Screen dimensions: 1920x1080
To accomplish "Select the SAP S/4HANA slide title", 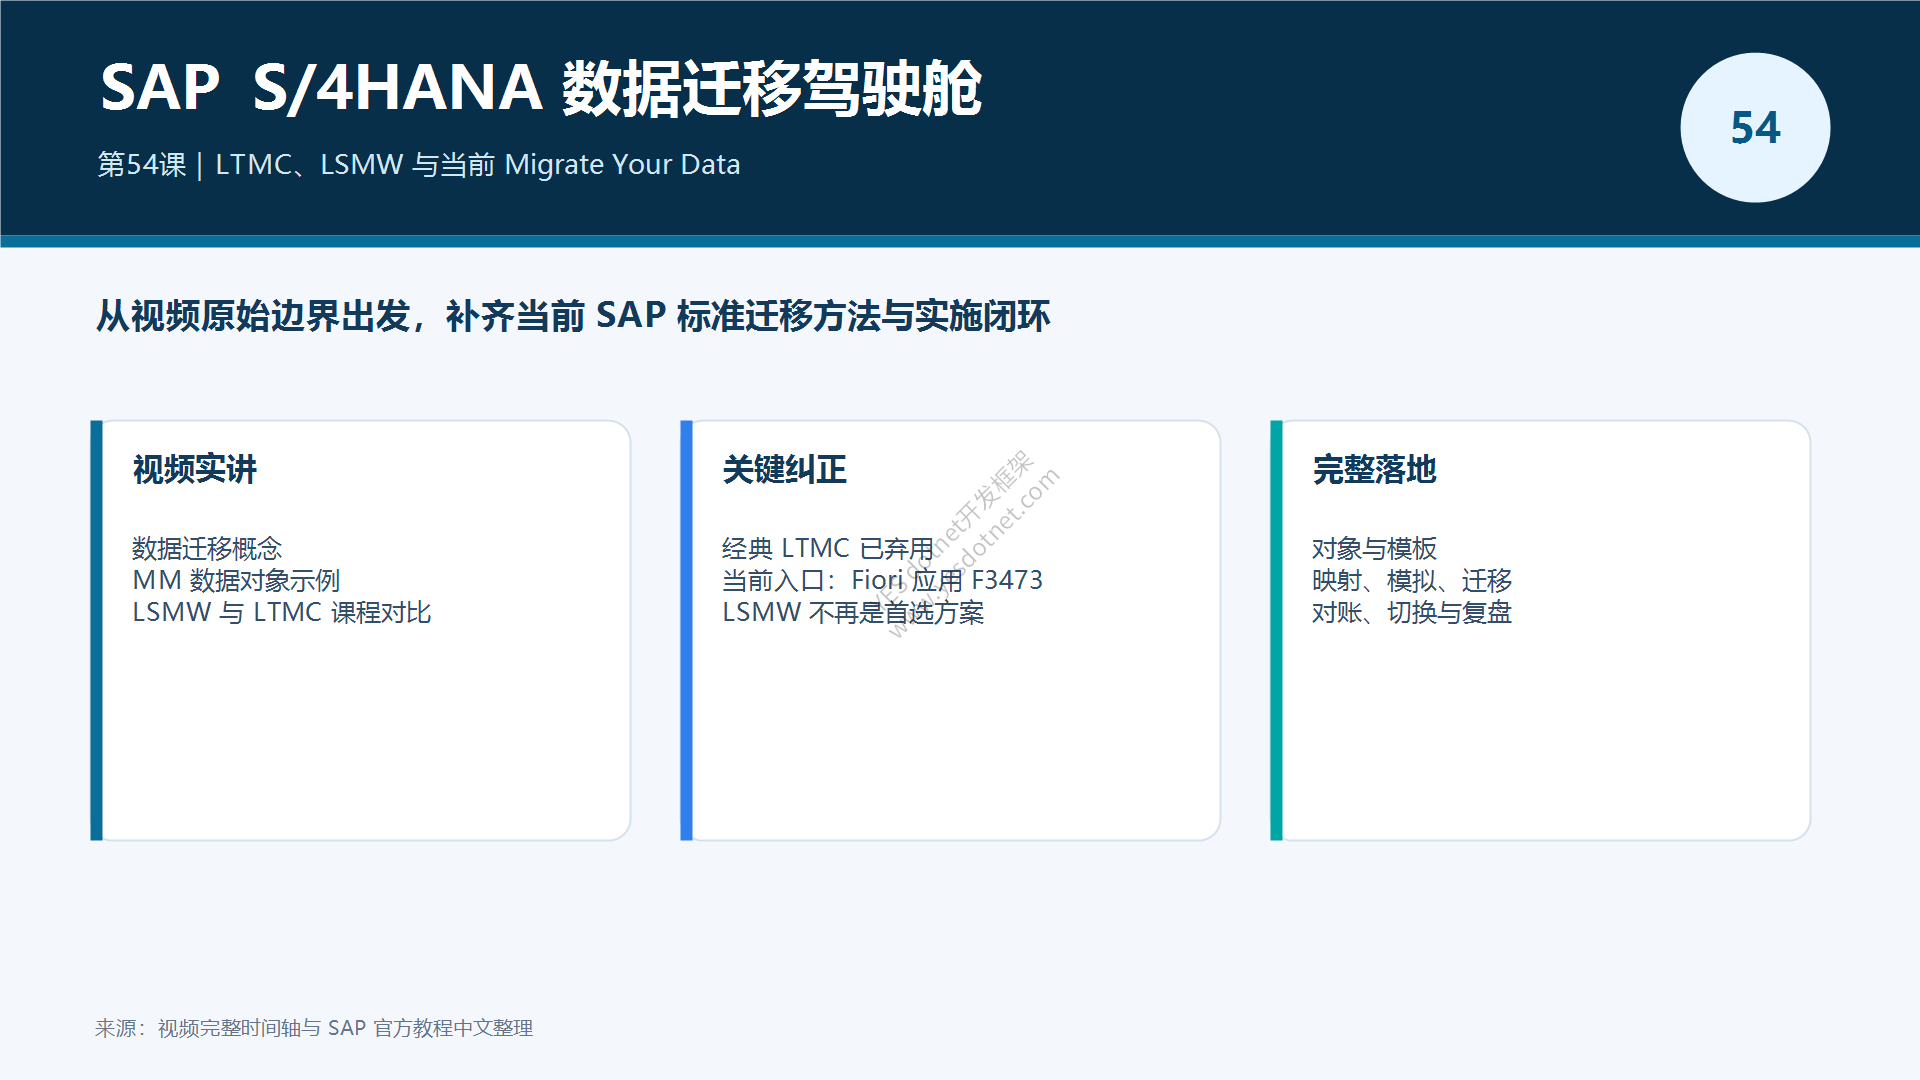I will point(541,88).
